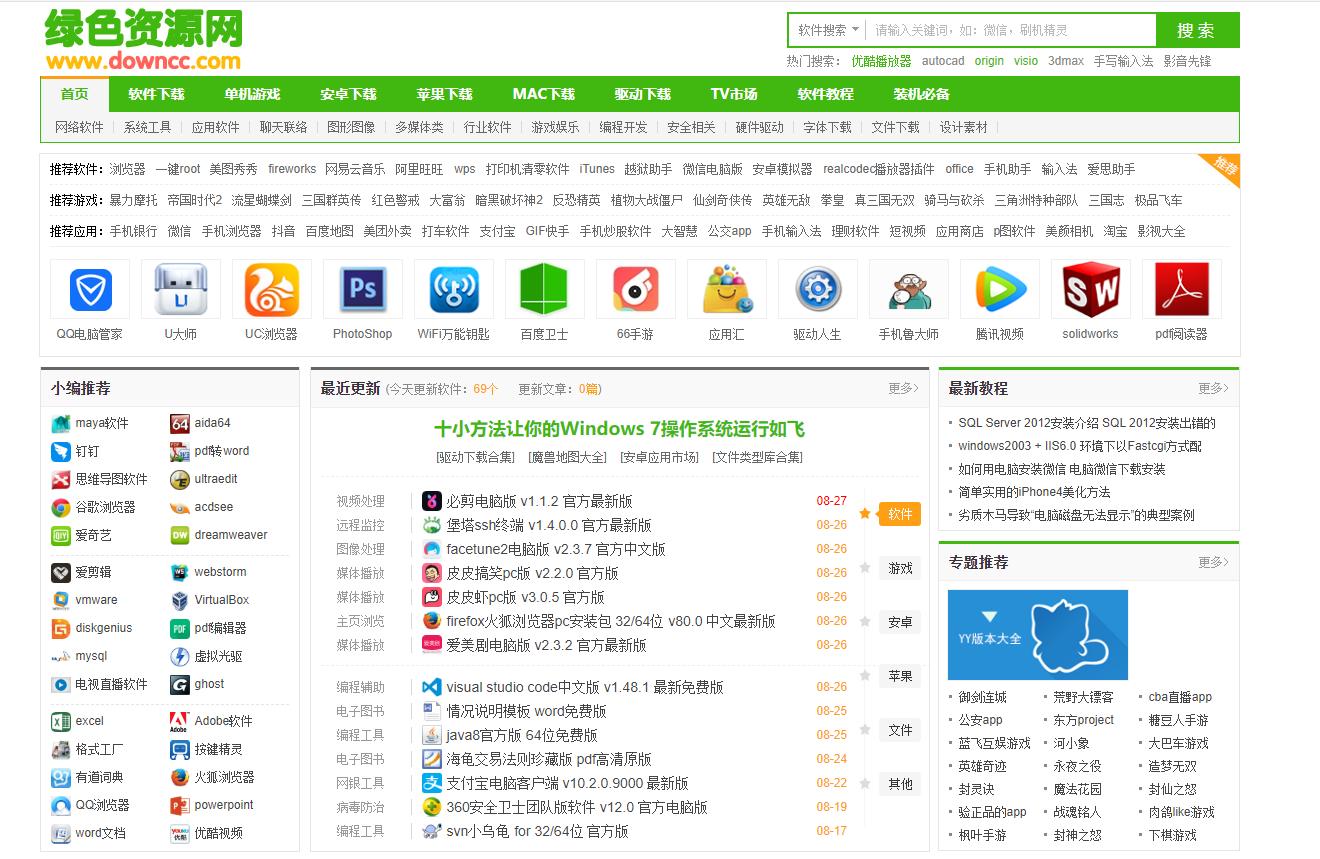Expand 更多 in 最新教程 header
1320x859 pixels.
(1213, 388)
